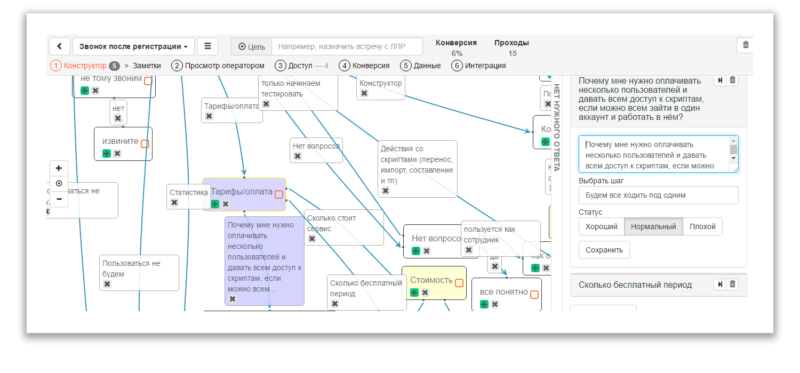The height and width of the screenshot is (373, 800).
Task: Remove the 'Сколько бесплатный период' canvas answer
Action: pos(335,304)
